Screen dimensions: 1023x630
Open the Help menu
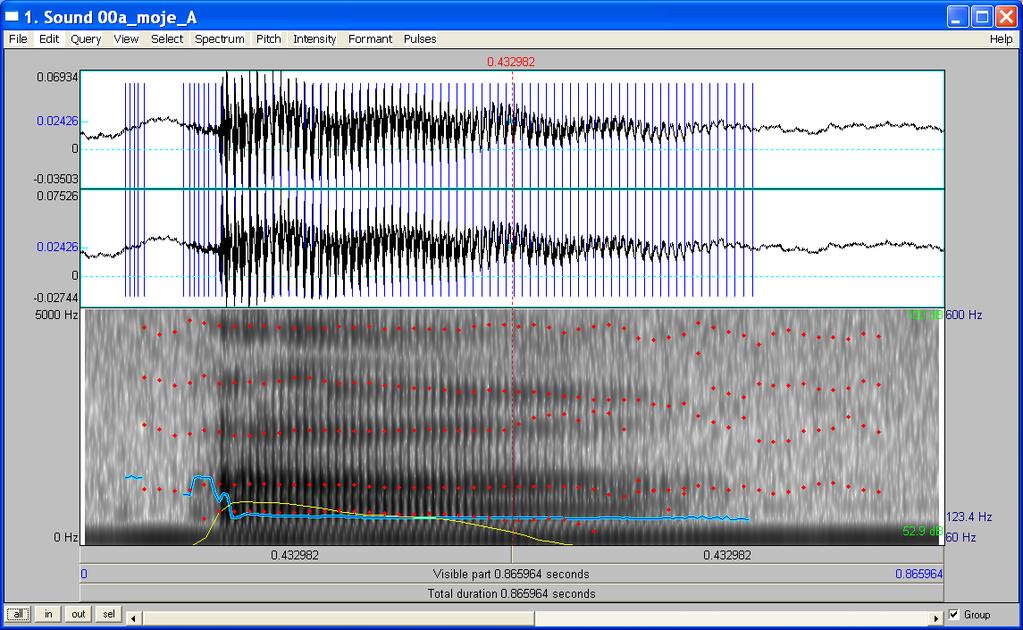(x=1001, y=39)
